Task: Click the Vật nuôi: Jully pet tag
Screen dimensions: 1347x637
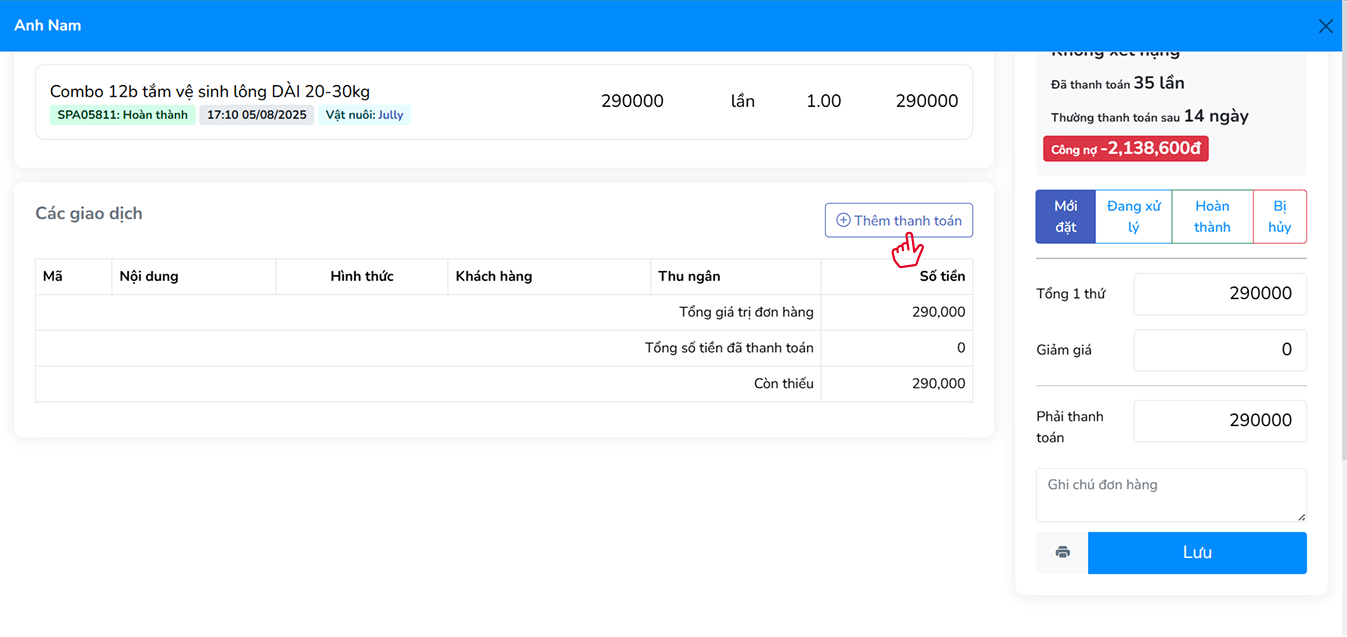Action: point(364,115)
